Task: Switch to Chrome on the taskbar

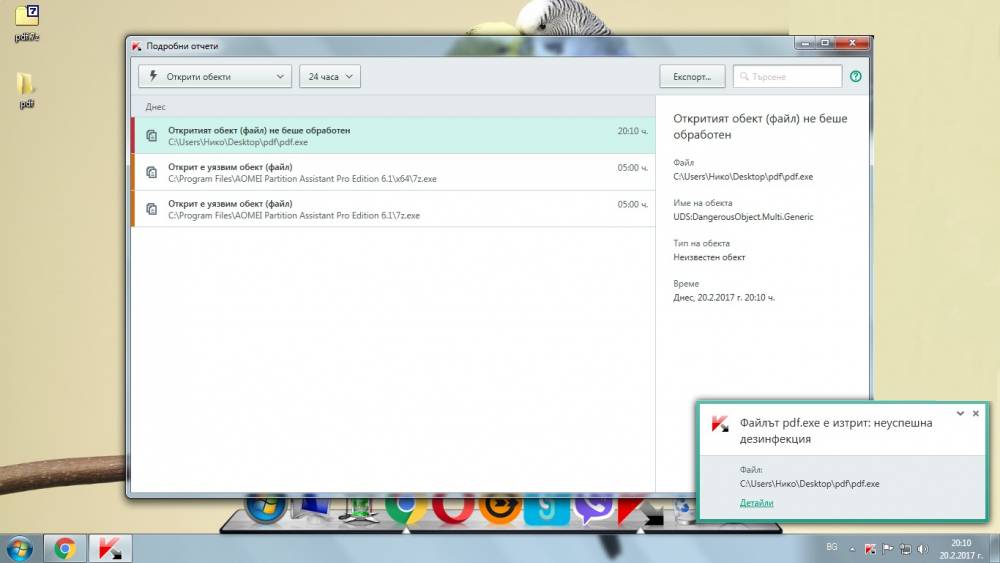Action: pyautogui.click(x=64, y=549)
